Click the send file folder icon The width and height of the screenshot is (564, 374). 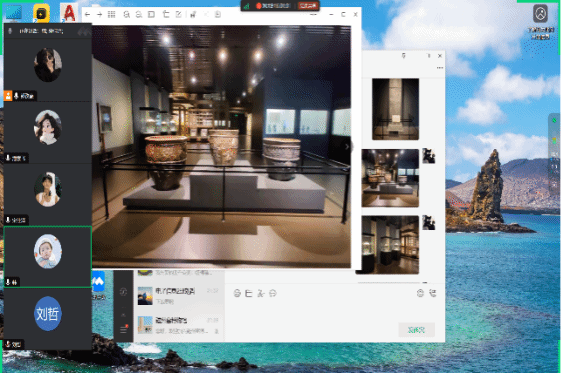pos(249,293)
